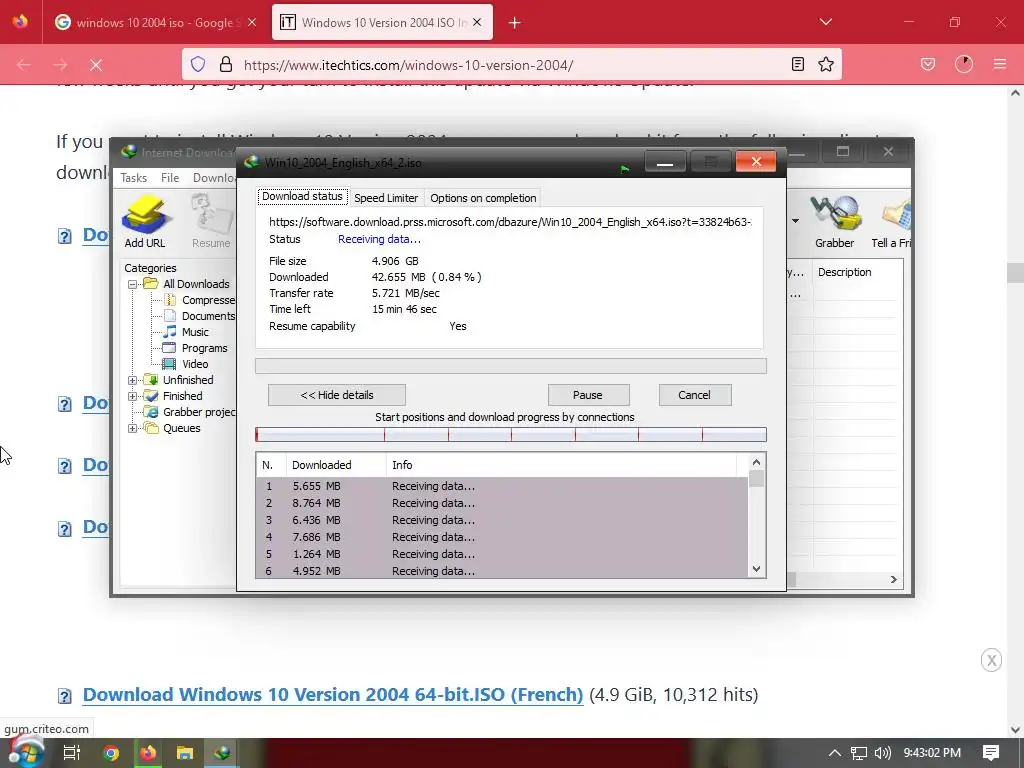1024x768 pixels.
Task: Stop loading the page with the X button
Action: point(96,65)
